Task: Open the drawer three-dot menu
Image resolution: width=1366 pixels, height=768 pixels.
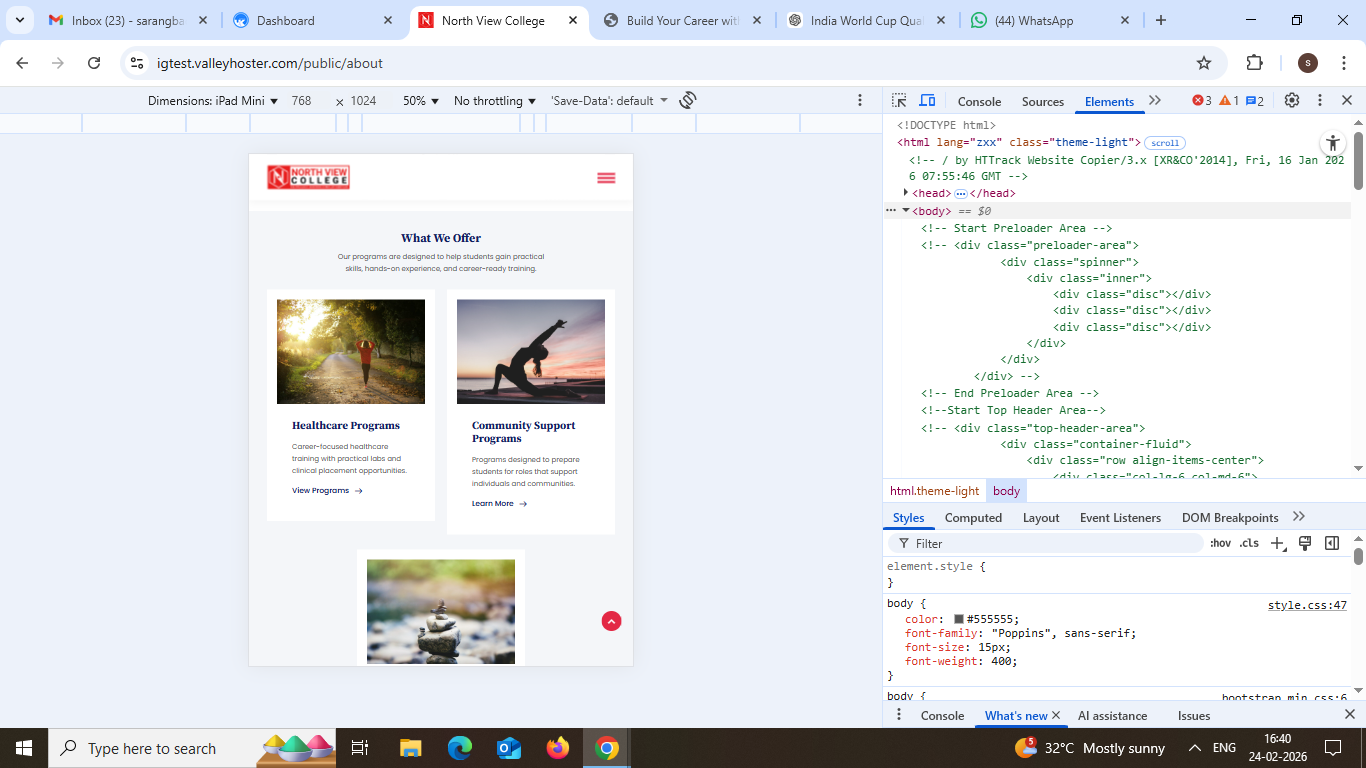Action: (899, 715)
